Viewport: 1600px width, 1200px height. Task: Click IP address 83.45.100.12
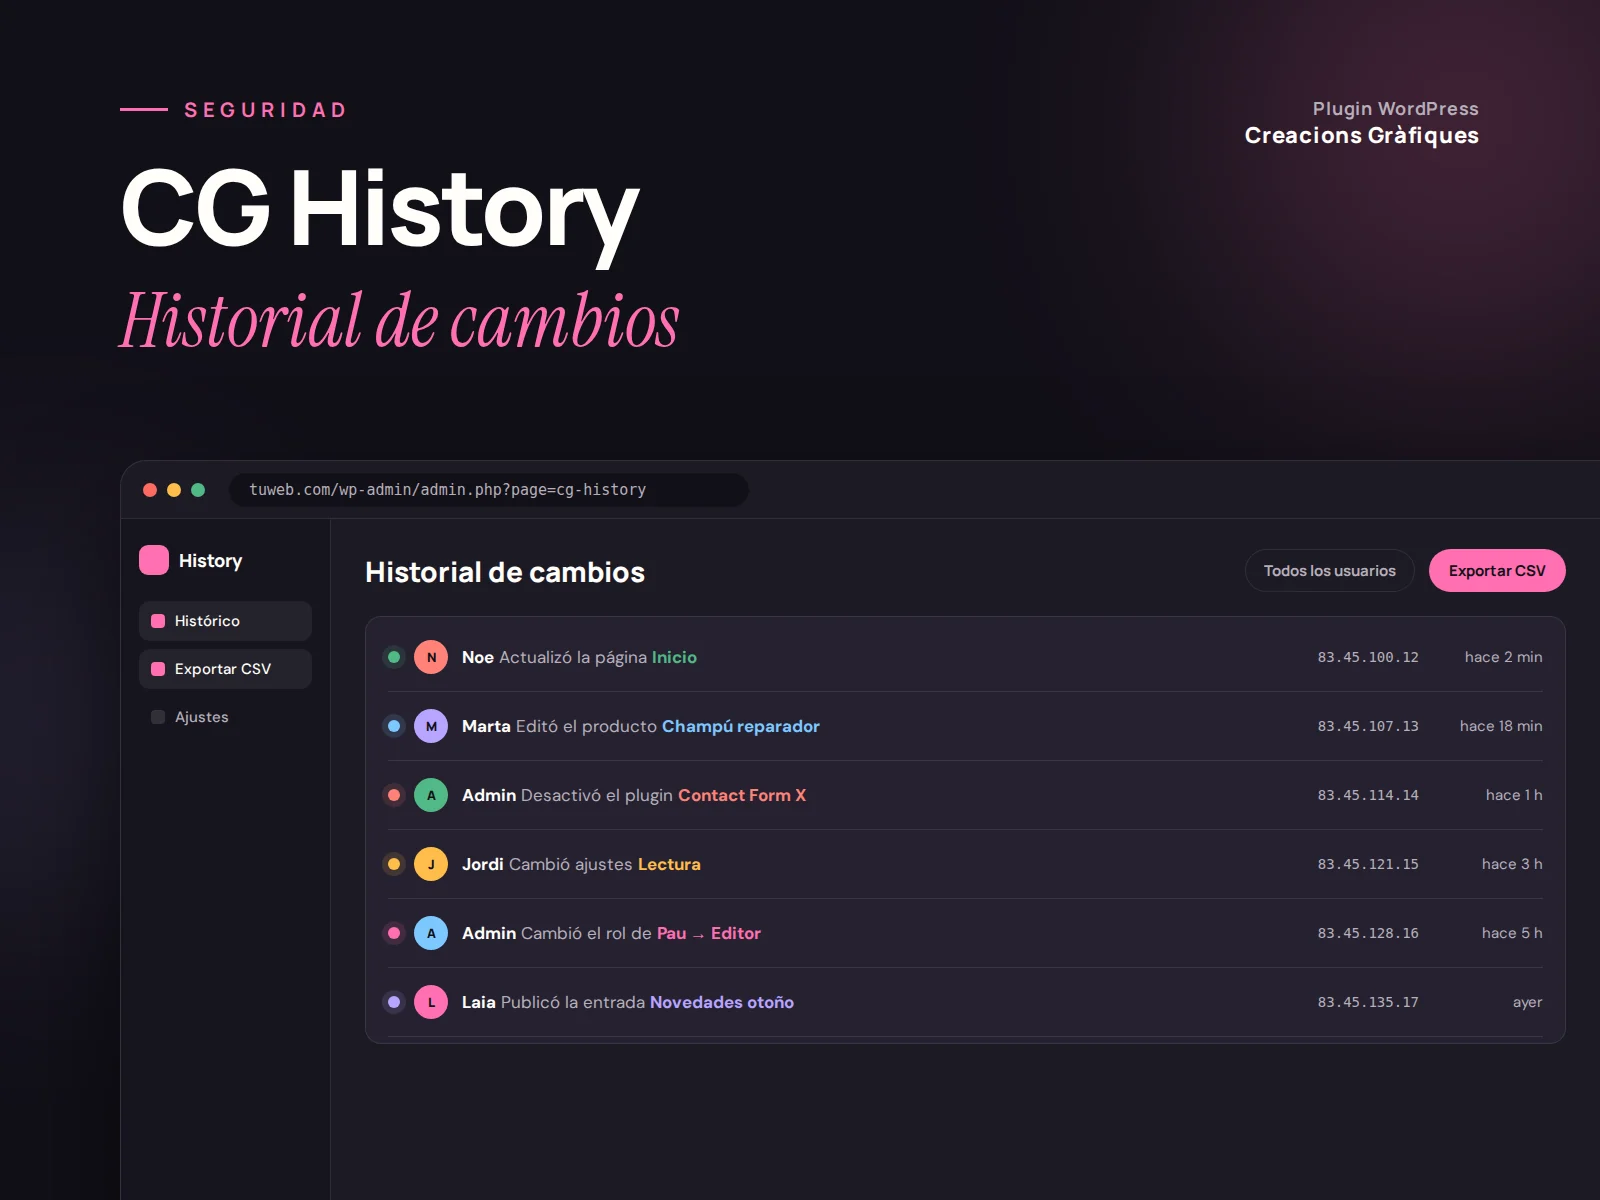click(1368, 657)
